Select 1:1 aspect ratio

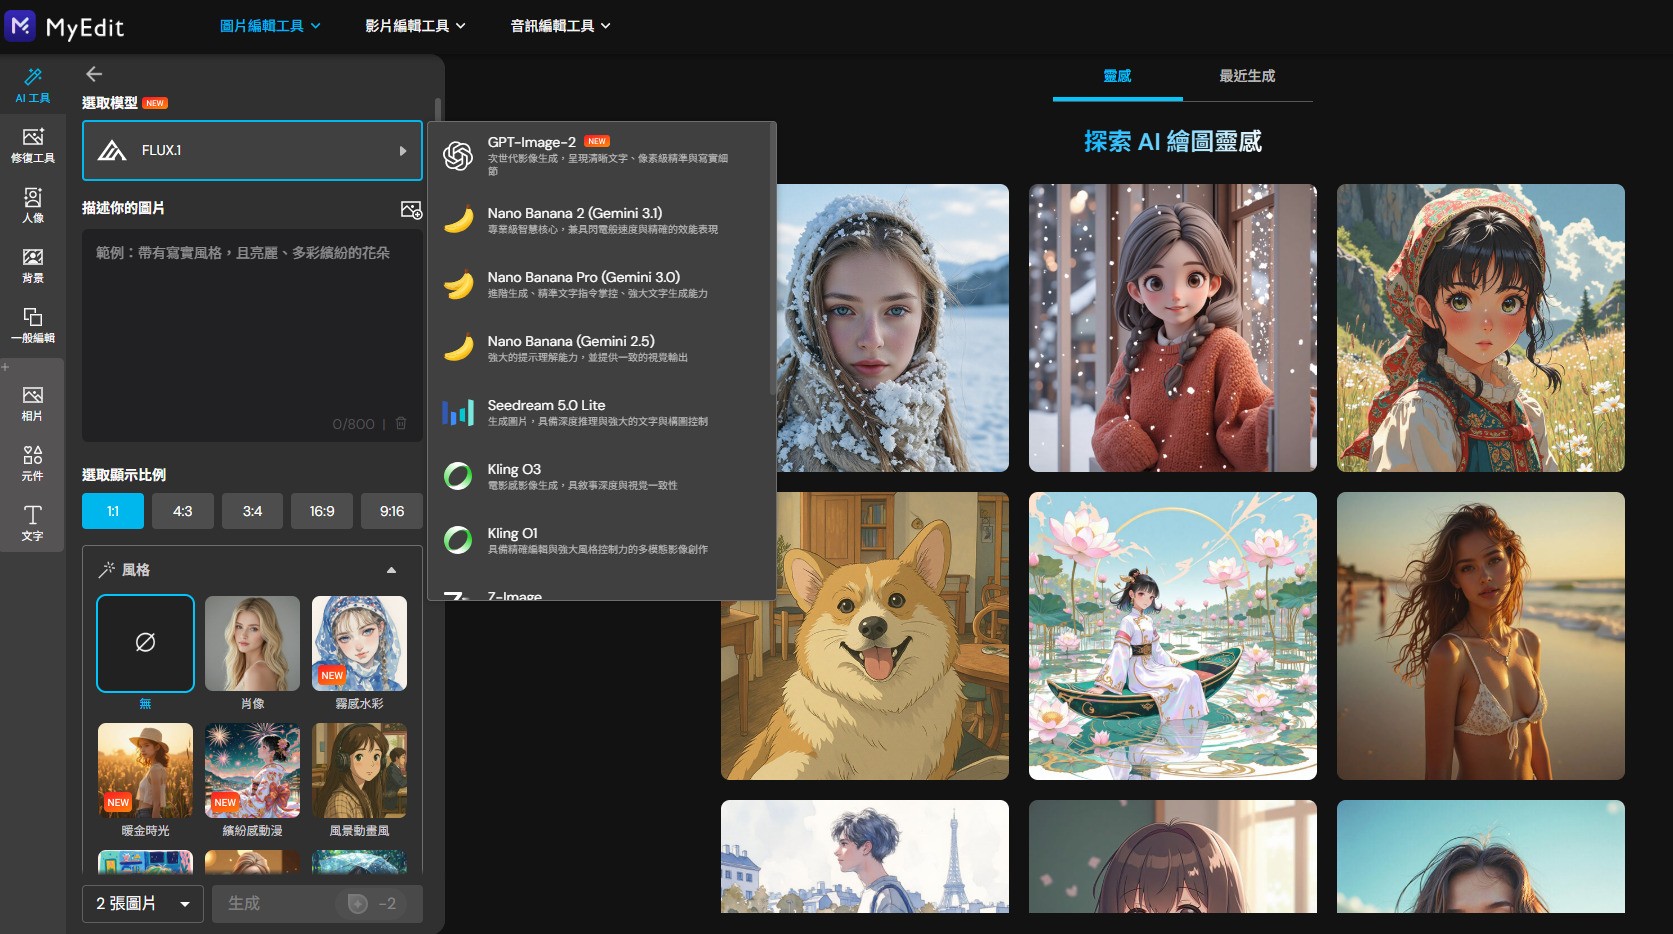(113, 511)
